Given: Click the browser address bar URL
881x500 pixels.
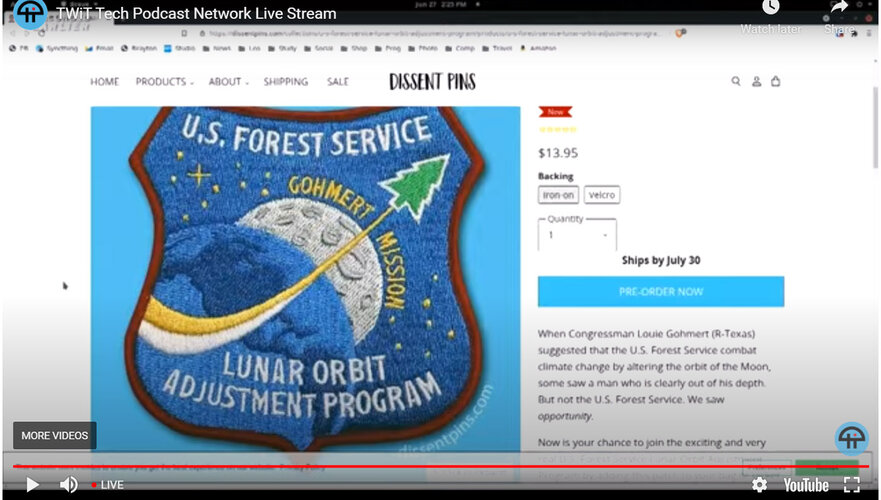Looking at the screenshot, I should click(x=433, y=33).
